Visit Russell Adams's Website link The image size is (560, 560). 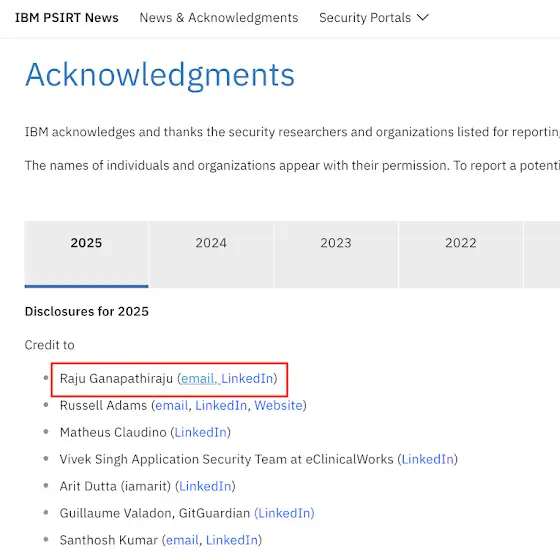[279, 406]
